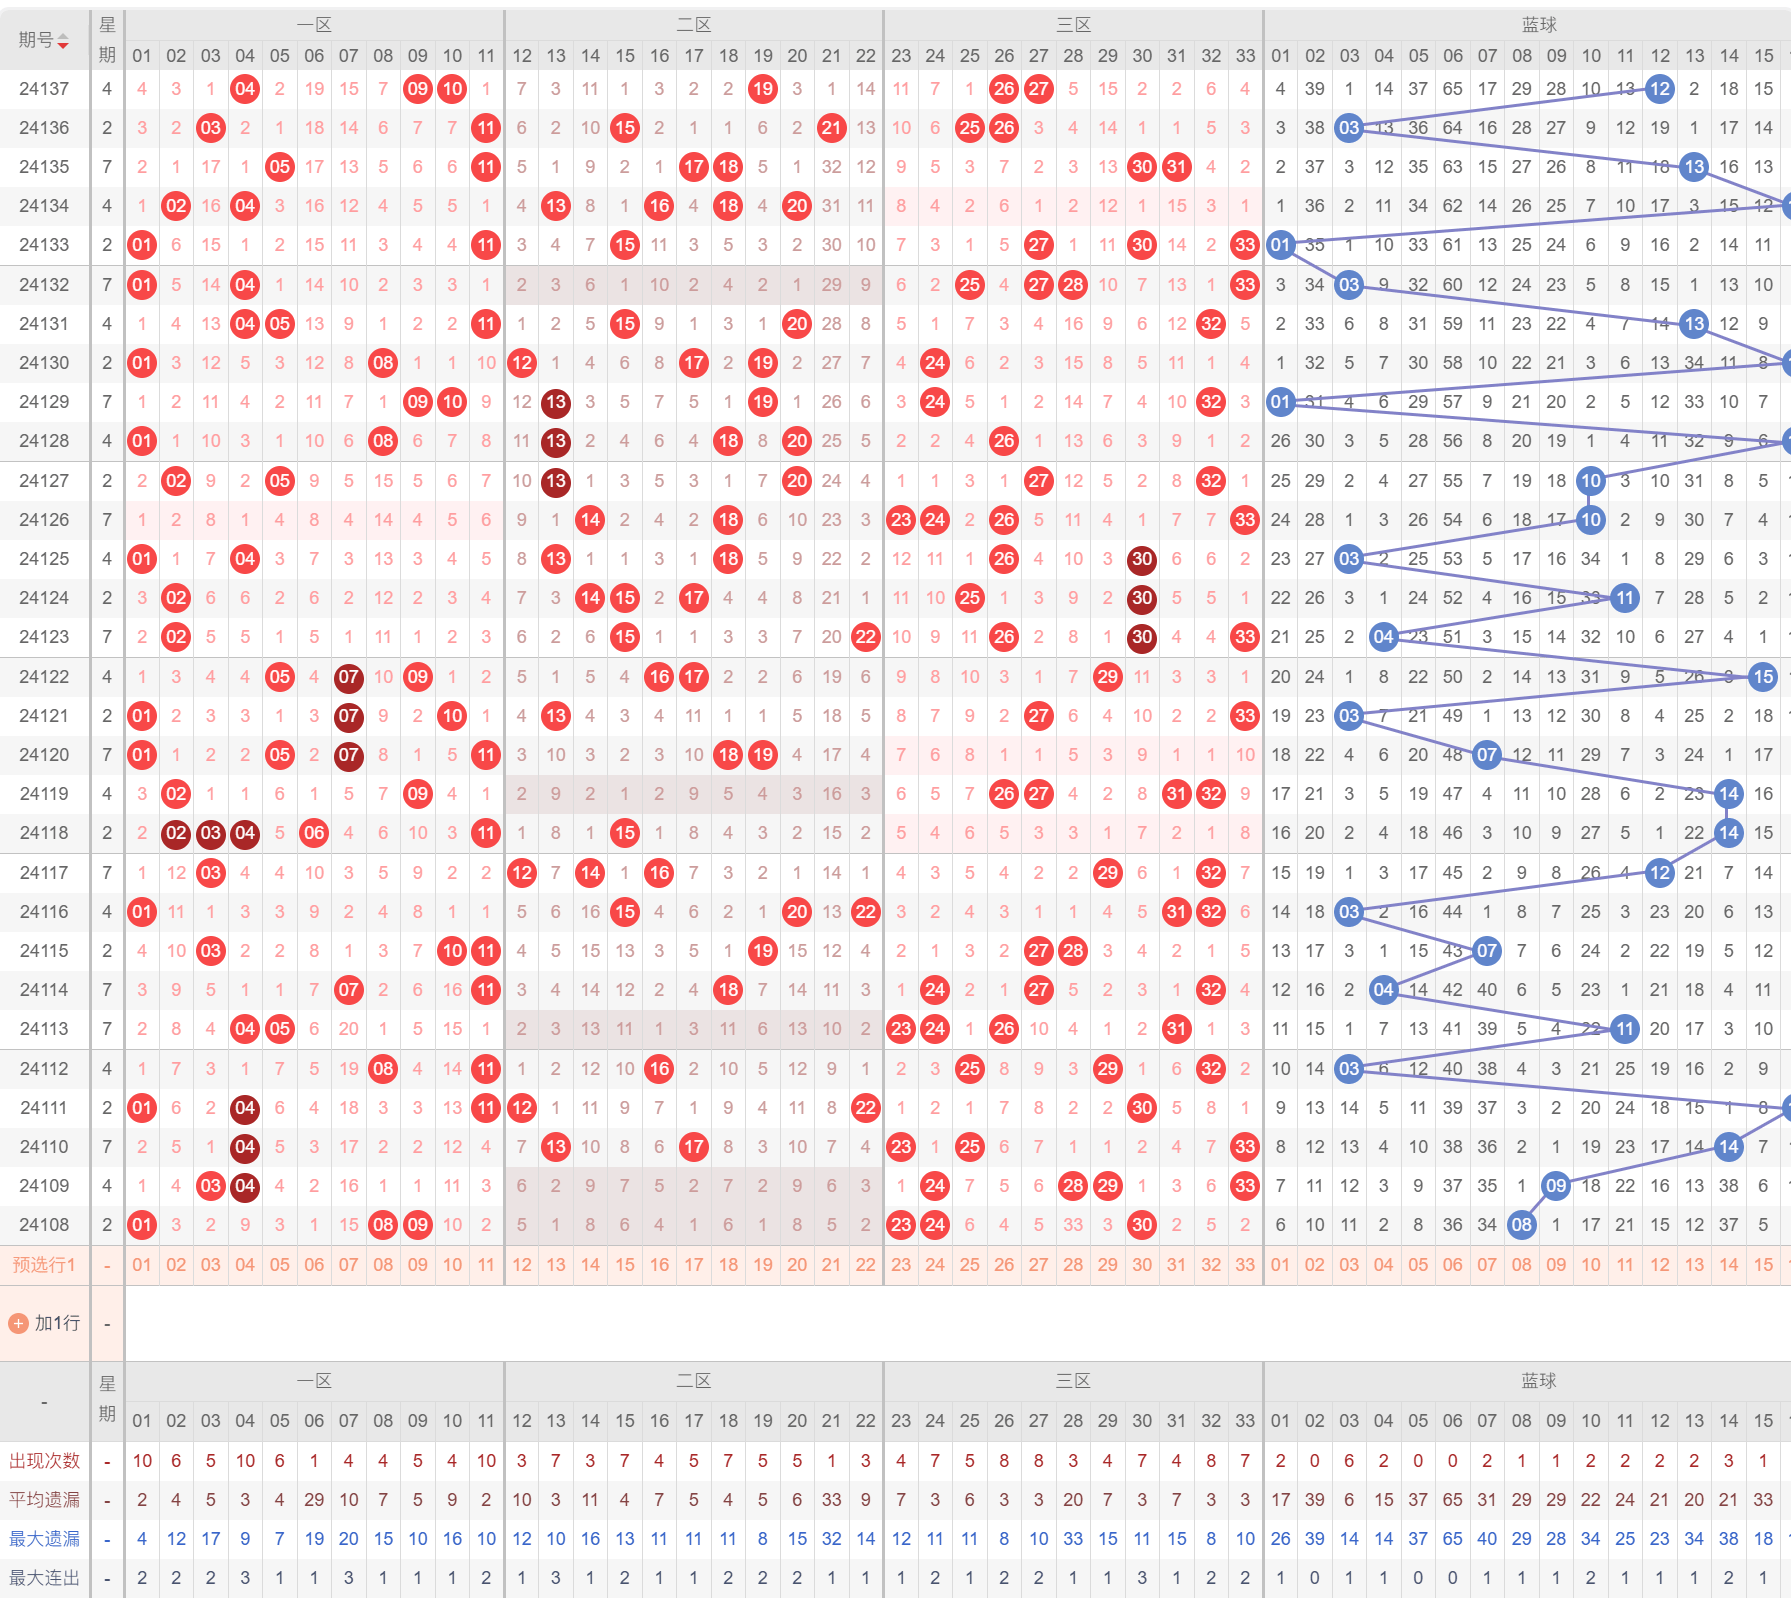The image size is (1791, 1598).
Task: Select red number 16 in 预选行1 row
Action: click(659, 1265)
